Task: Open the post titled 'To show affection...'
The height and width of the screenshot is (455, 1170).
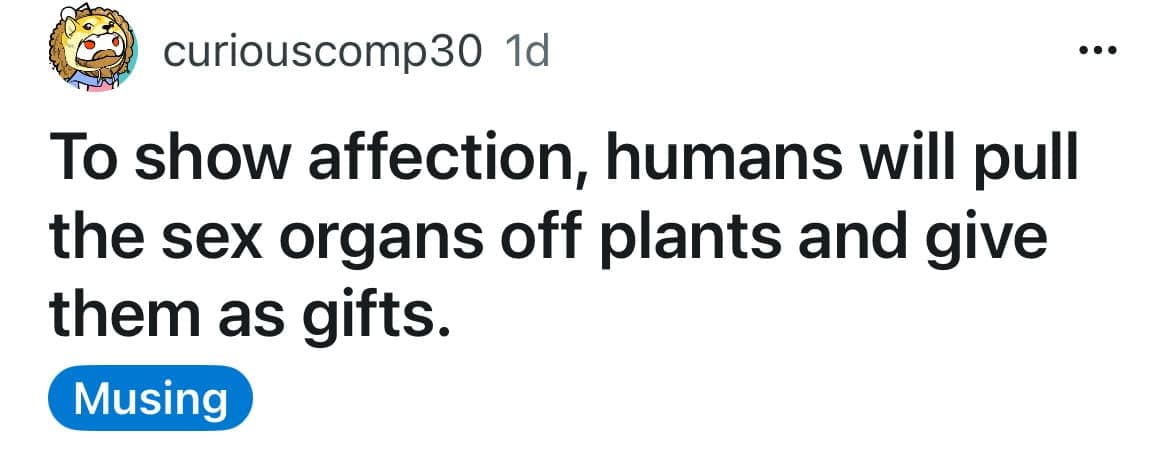Action: pos(560,240)
